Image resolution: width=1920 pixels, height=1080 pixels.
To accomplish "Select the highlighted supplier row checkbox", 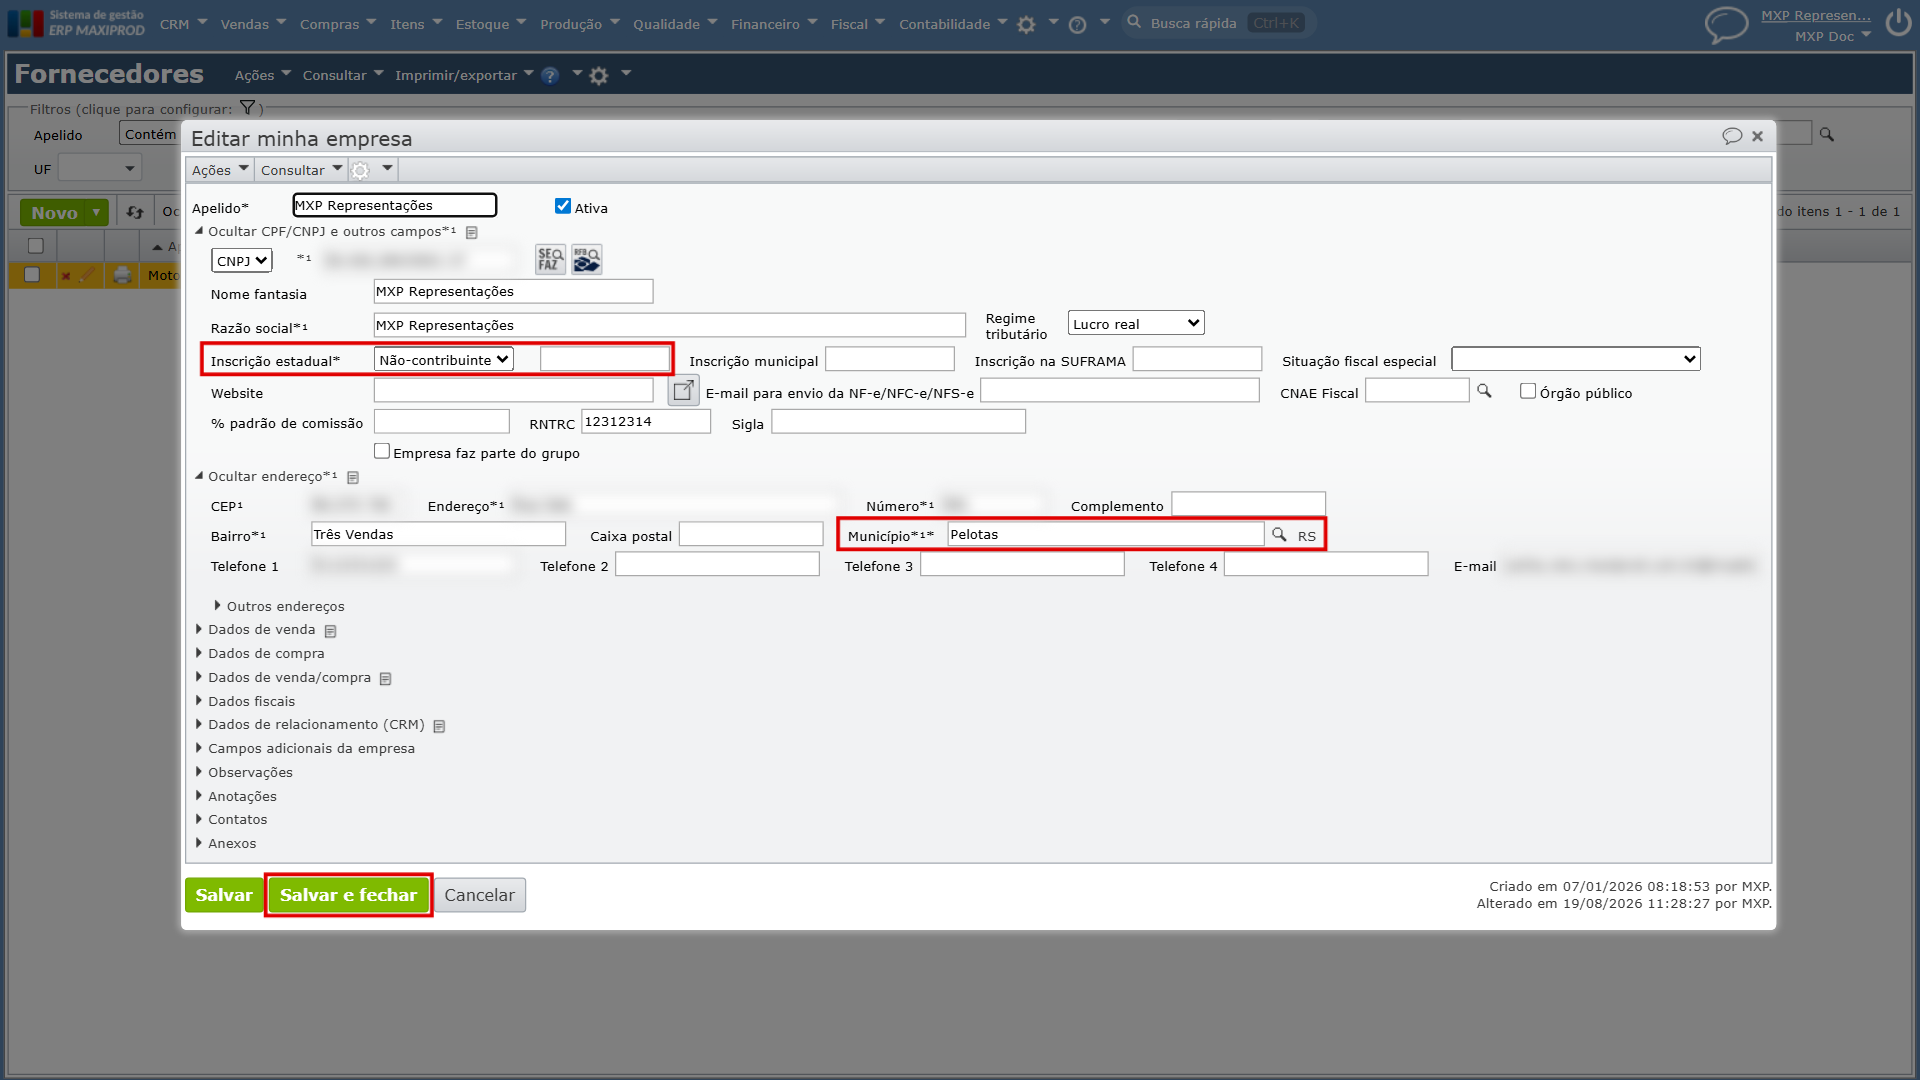I will click(32, 275).
